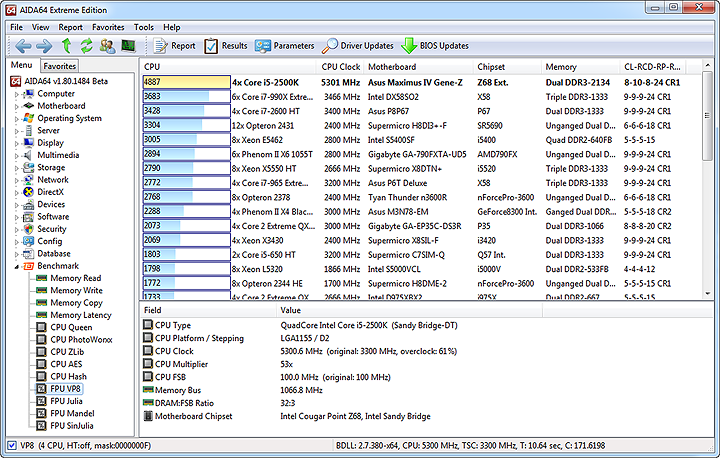Select the Memory Write benchmark
Image resolution: width=720 pixels, height=458 pixels.
76,290
